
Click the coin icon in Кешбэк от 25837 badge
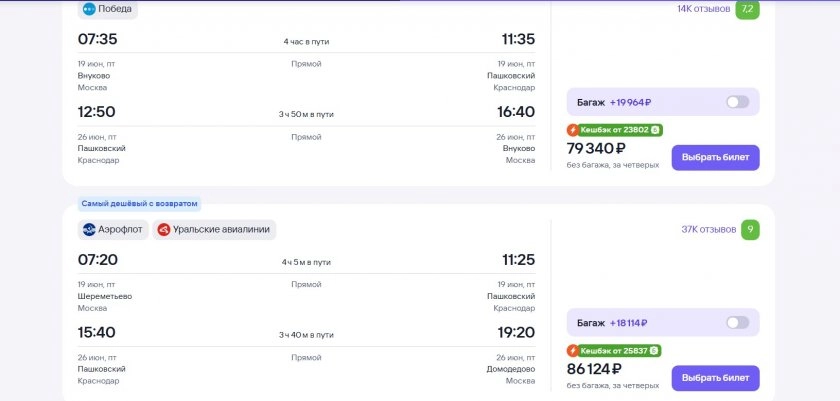pyautogui.click(x=655, y=351)
